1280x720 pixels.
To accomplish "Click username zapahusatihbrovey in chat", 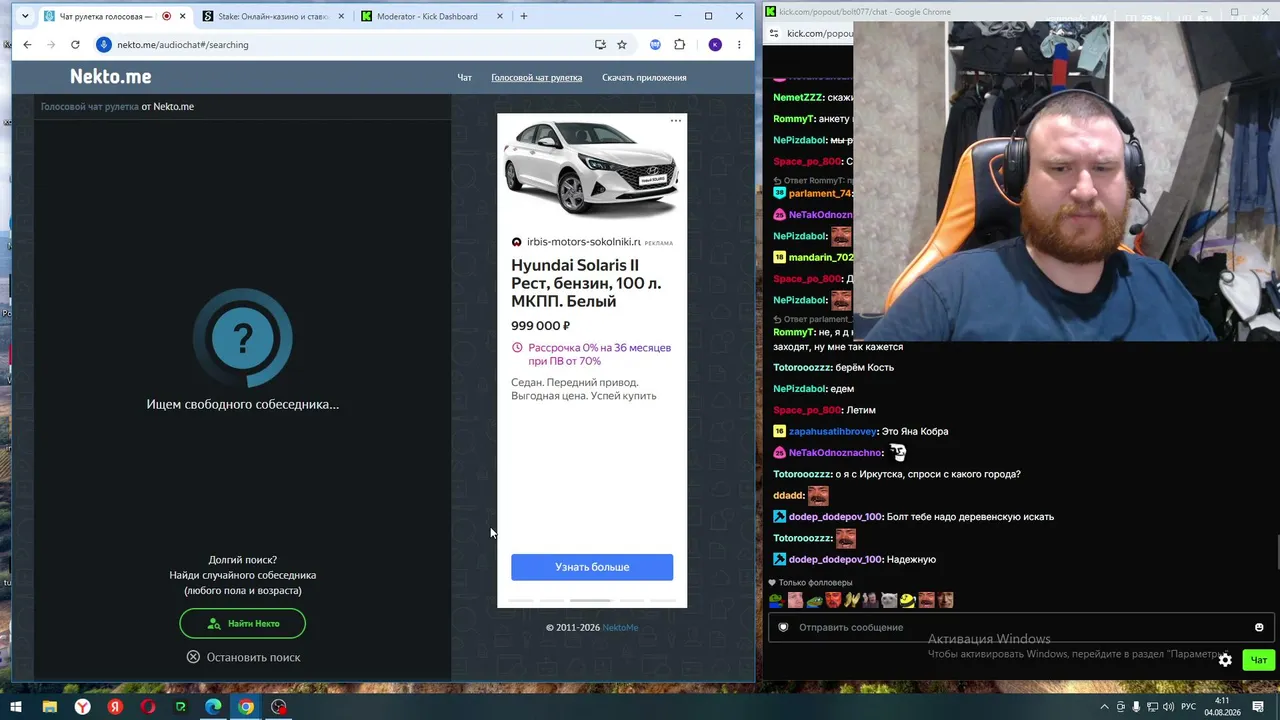I will point(833,431).
